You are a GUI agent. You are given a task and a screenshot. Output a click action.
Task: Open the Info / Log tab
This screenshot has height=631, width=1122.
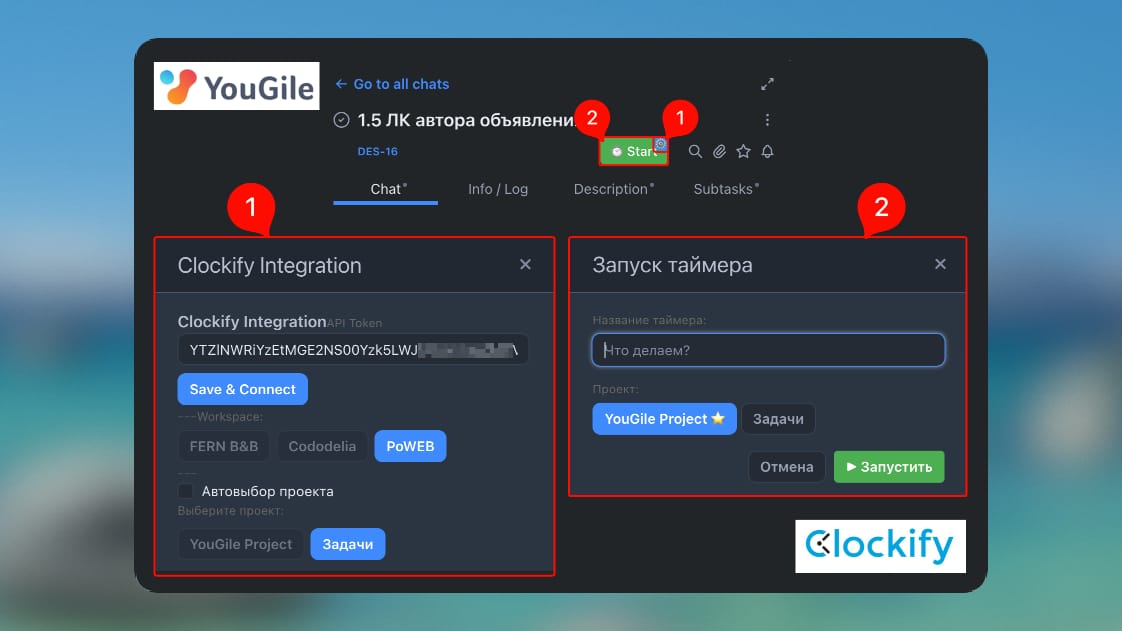498,189
